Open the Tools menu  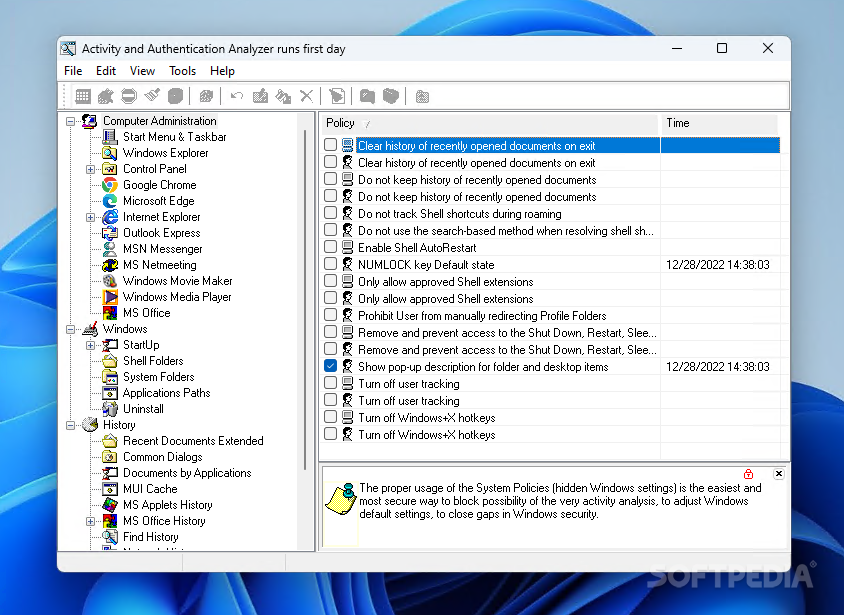182,71
